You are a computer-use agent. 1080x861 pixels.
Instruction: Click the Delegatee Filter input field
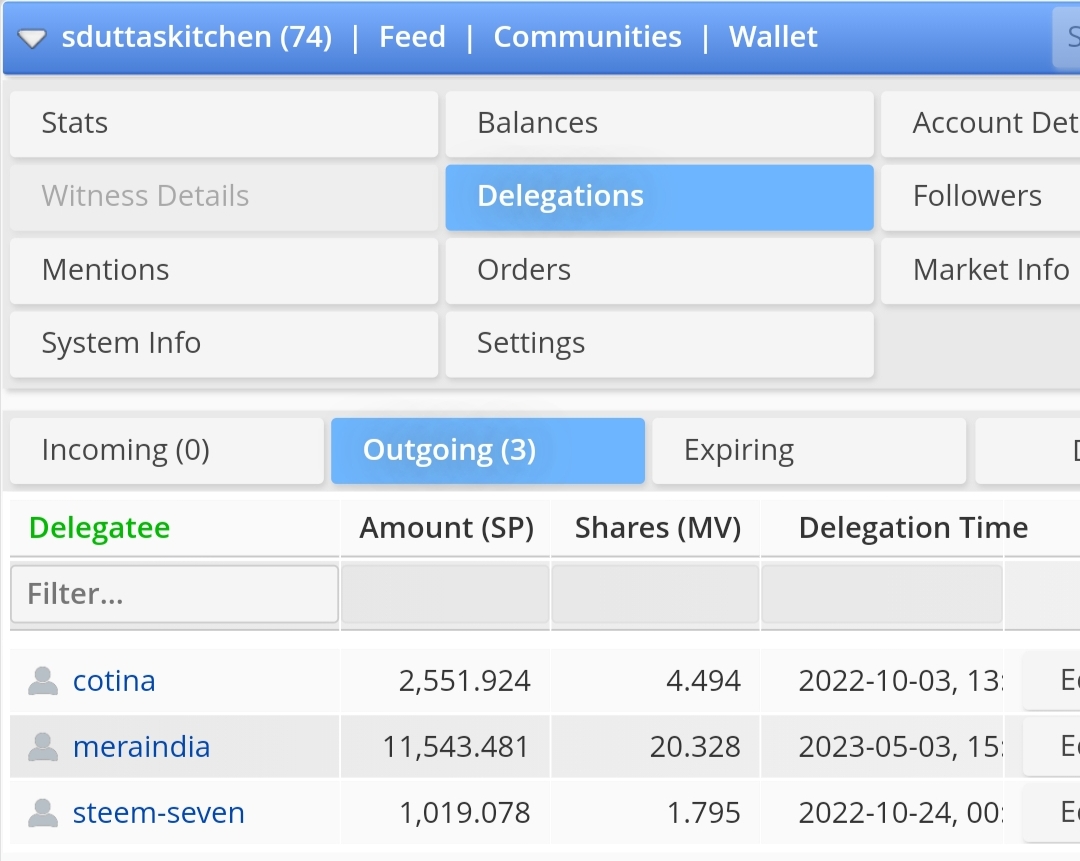174,594
